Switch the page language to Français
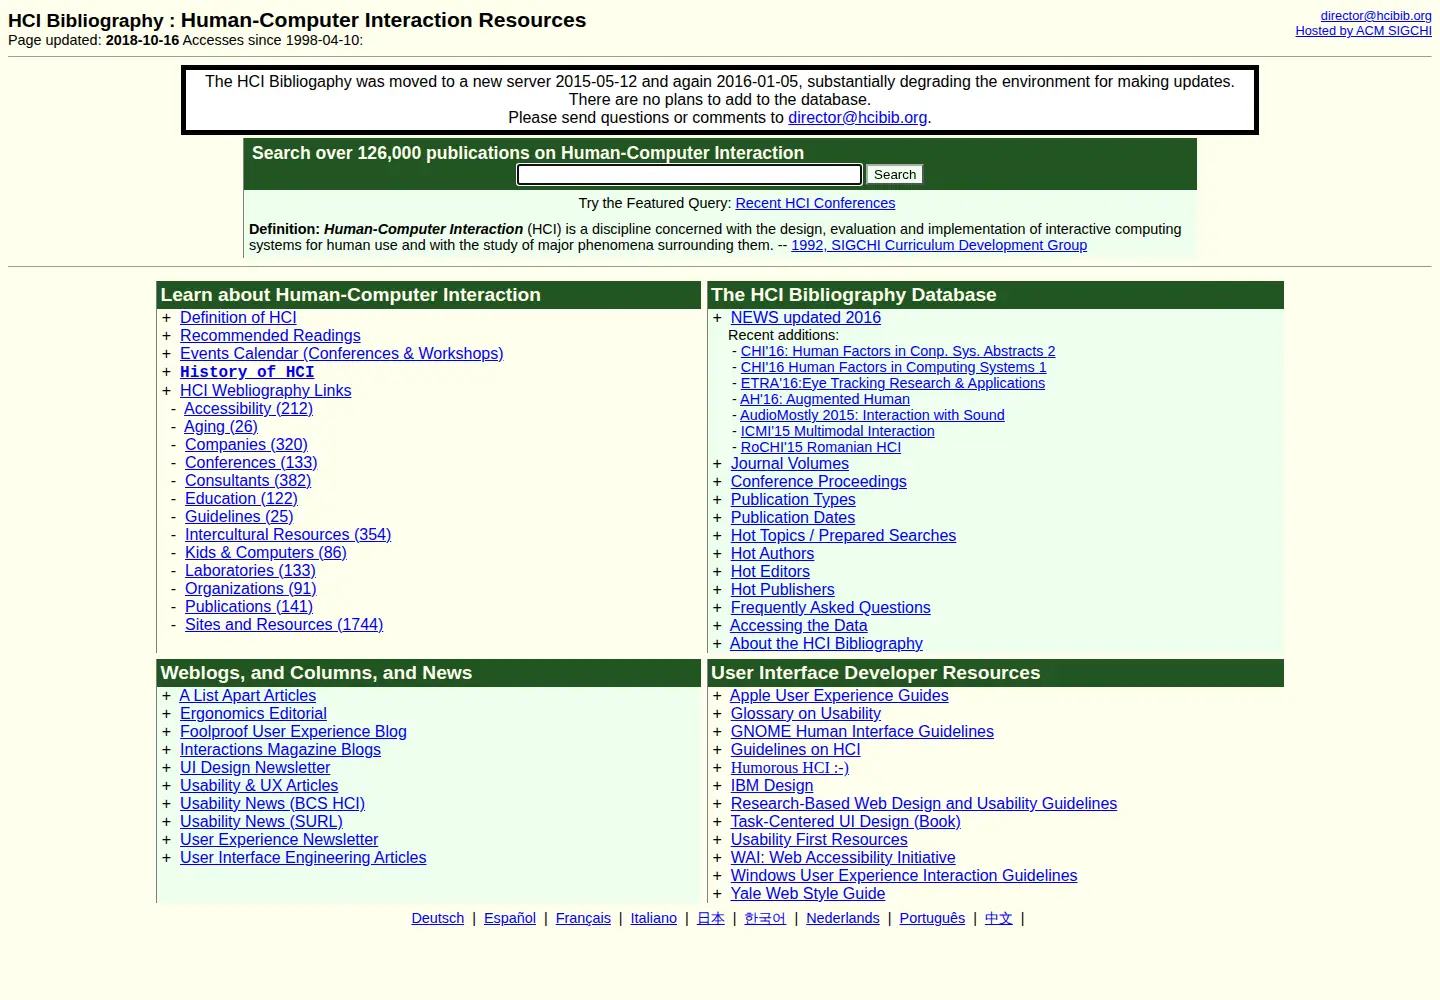1440x1000 pixels. [x=583, y=918]
